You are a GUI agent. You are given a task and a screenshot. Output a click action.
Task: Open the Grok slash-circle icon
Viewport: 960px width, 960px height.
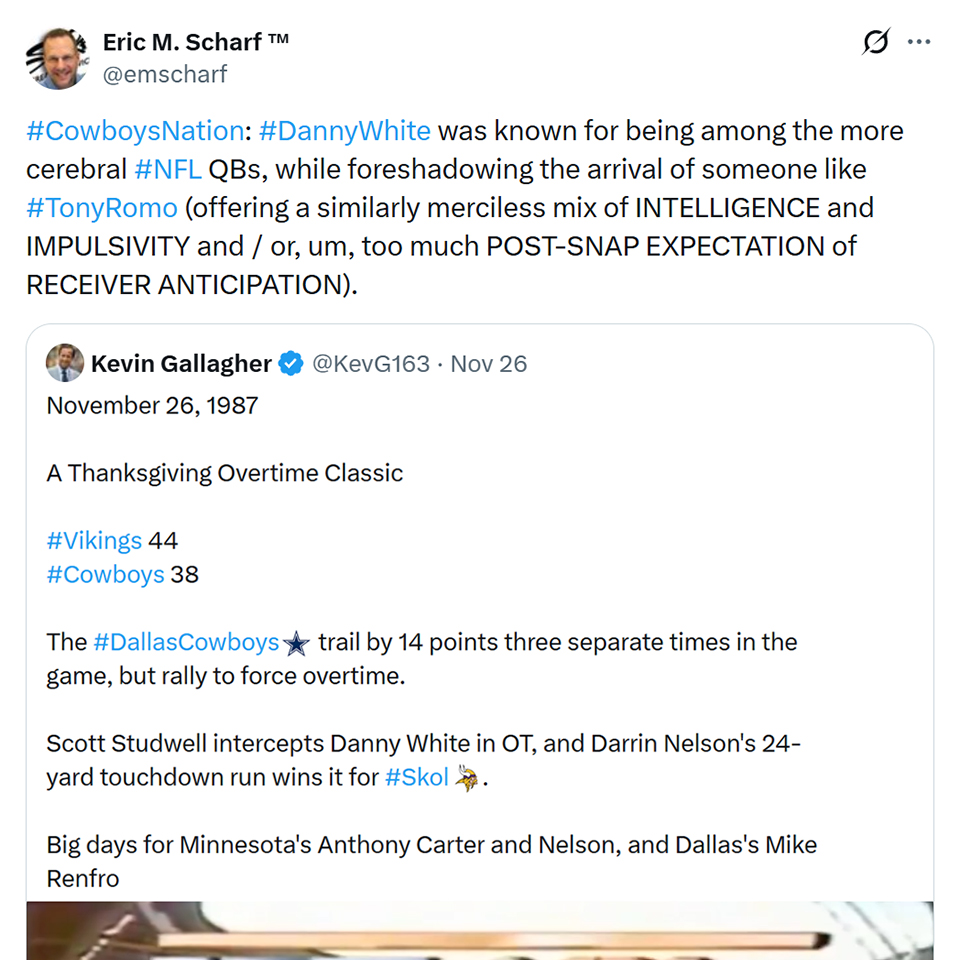[876, 43]
